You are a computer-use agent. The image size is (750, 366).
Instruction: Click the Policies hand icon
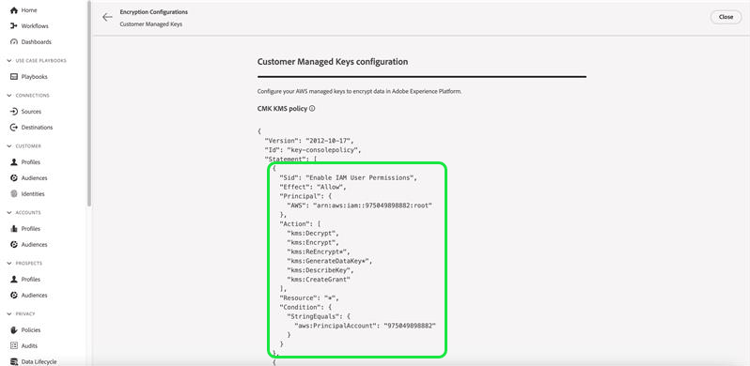pyautogui.click(x=14, y=330)
